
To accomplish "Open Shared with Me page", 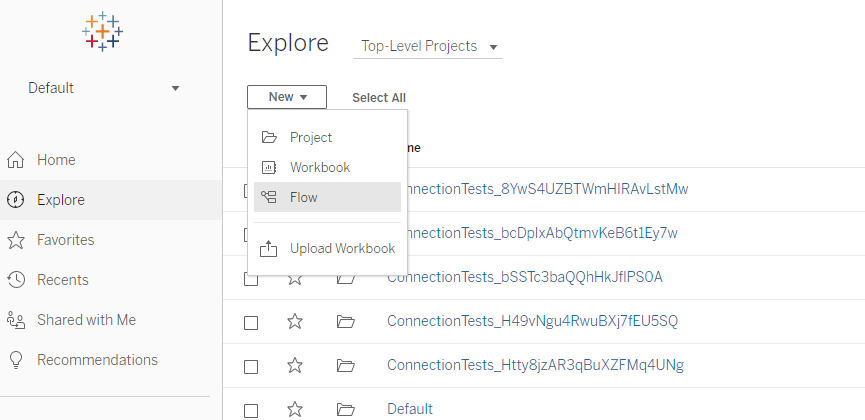I will (x=86, y=320).
